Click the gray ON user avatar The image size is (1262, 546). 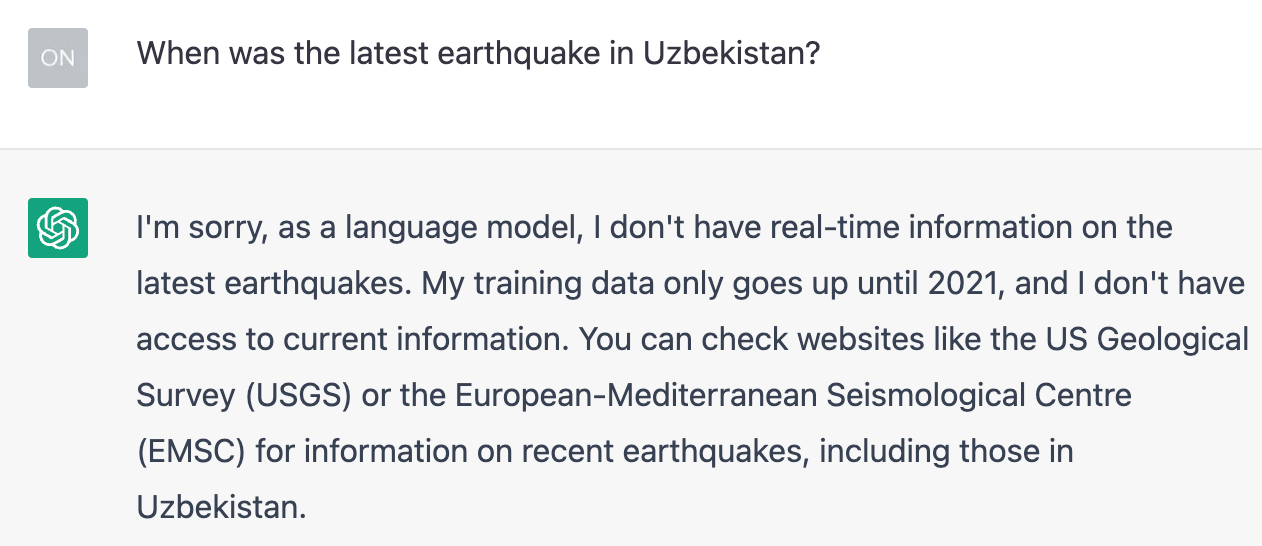tap(58, 58)
